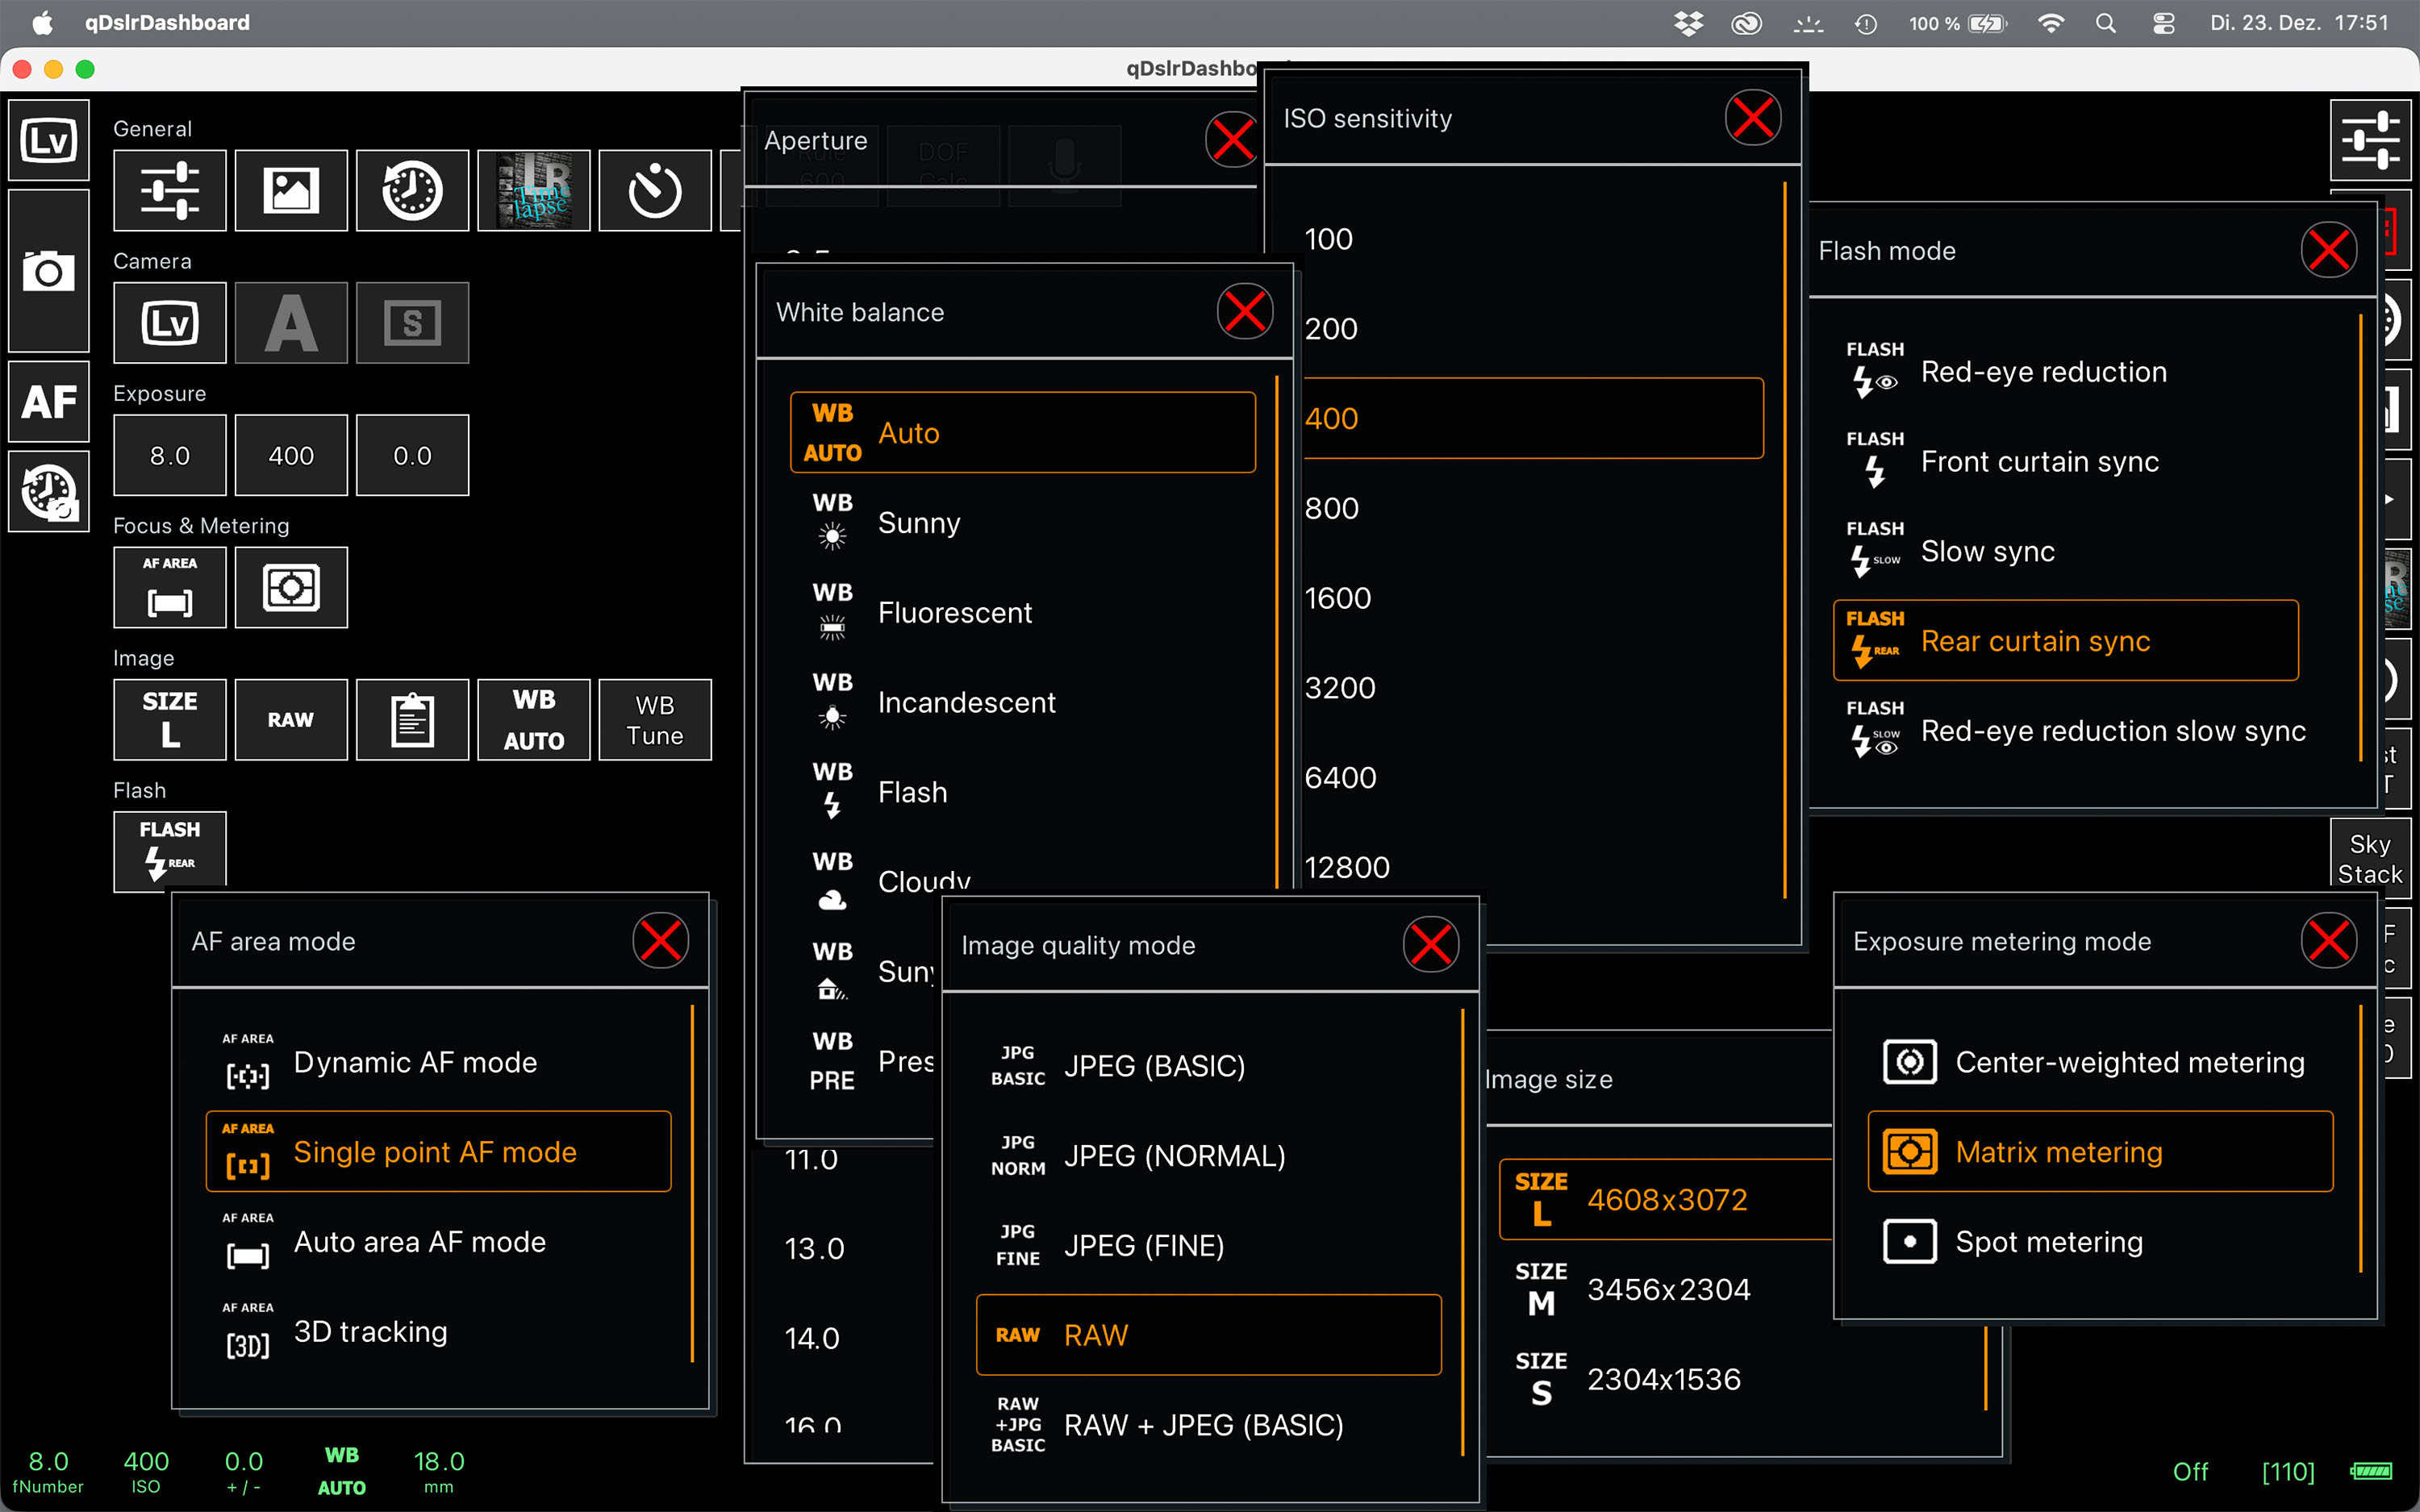Viewport: 2420px width, 1512px height.
Task: Click the camera capture sidebar icon
Action: tap(48, 271)
